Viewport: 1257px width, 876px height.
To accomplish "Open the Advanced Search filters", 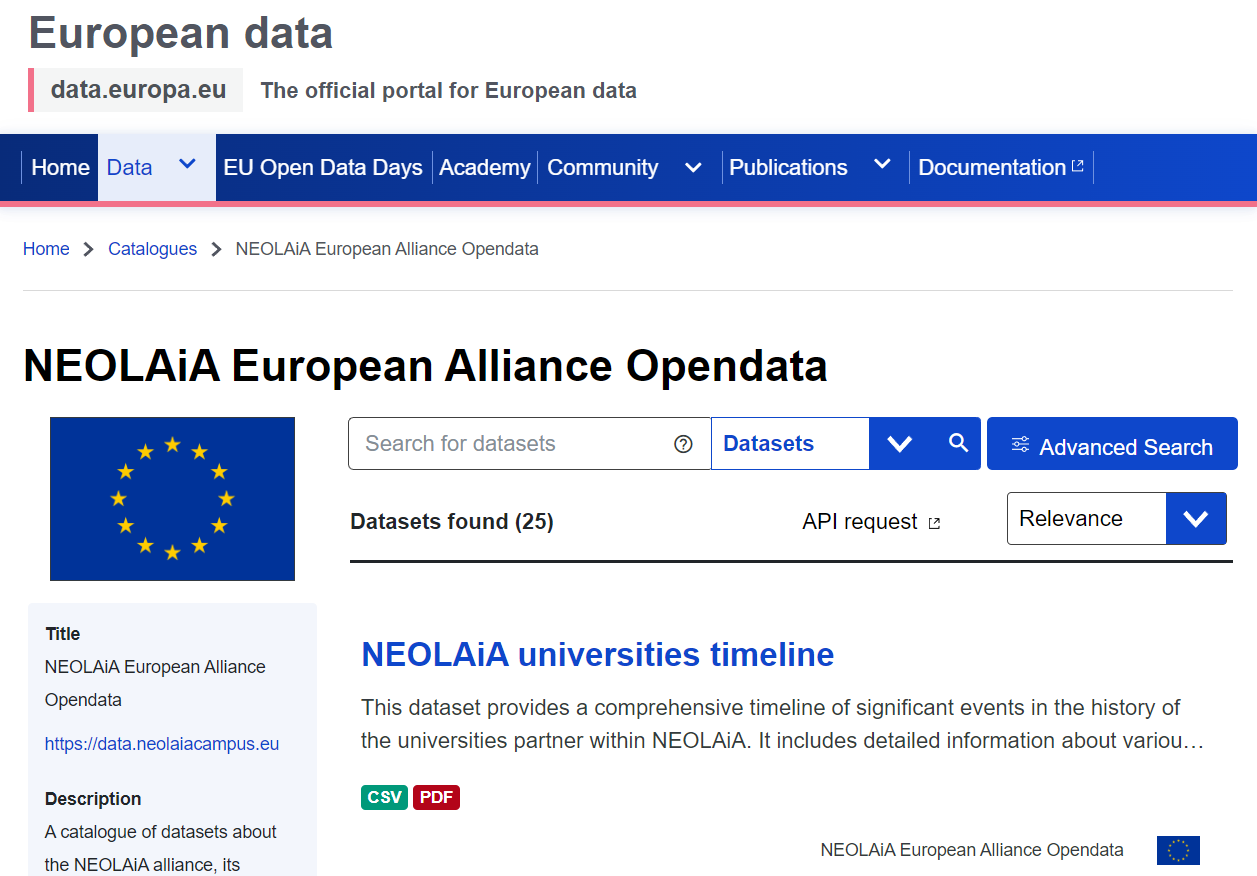I will point(1112,445).
